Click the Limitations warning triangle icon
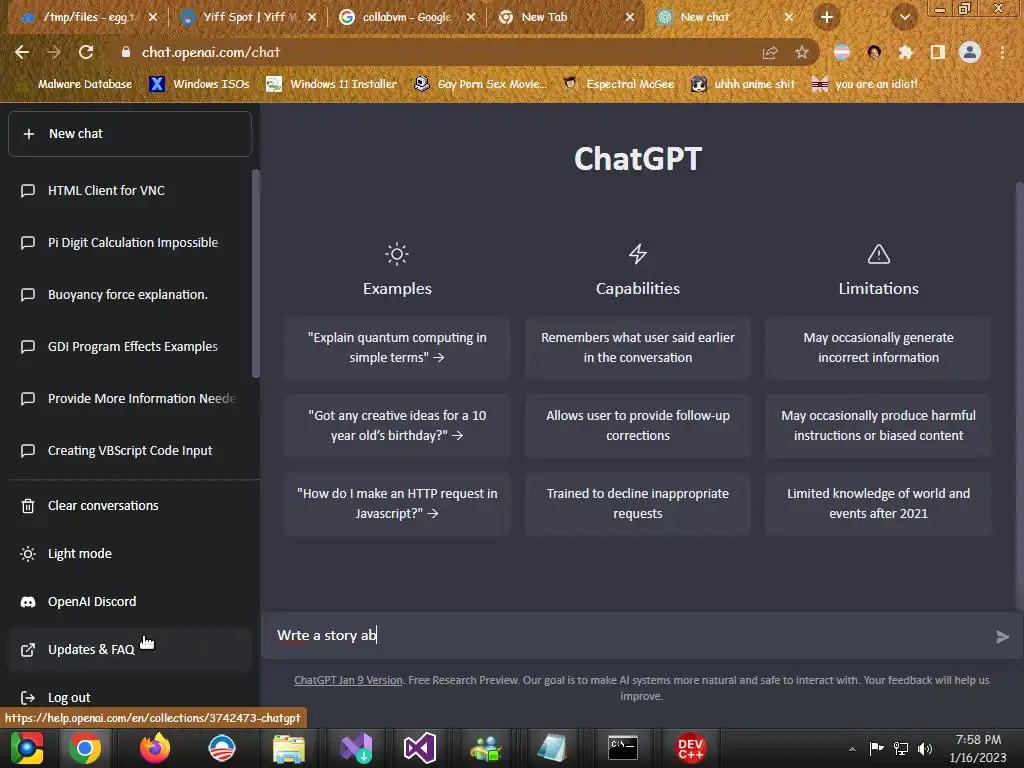The width and height of the screenshot is (1024, 768). coord(879,254)
